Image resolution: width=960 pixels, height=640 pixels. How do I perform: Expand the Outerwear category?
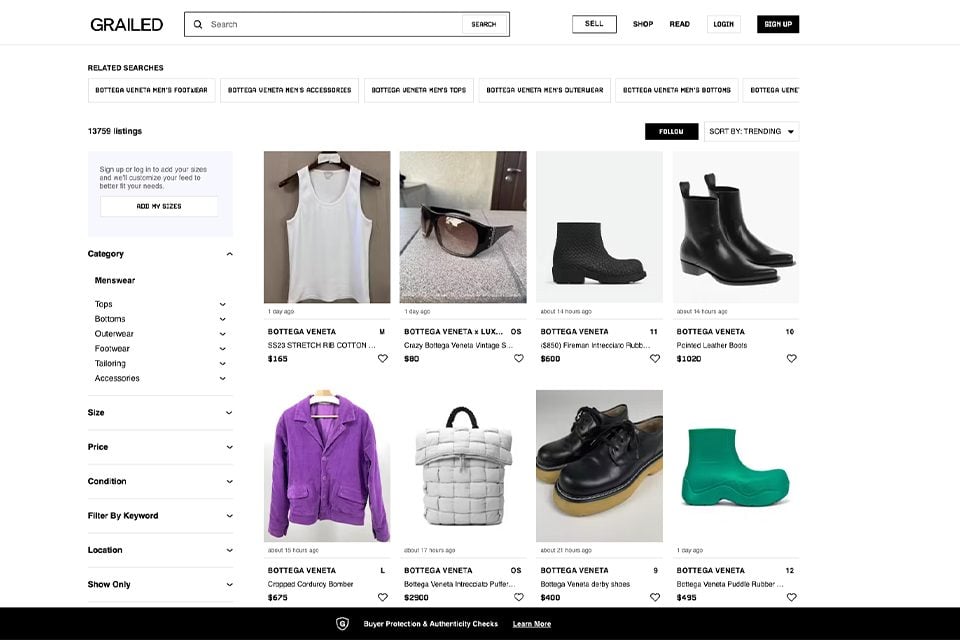click(x=223, y=334)
